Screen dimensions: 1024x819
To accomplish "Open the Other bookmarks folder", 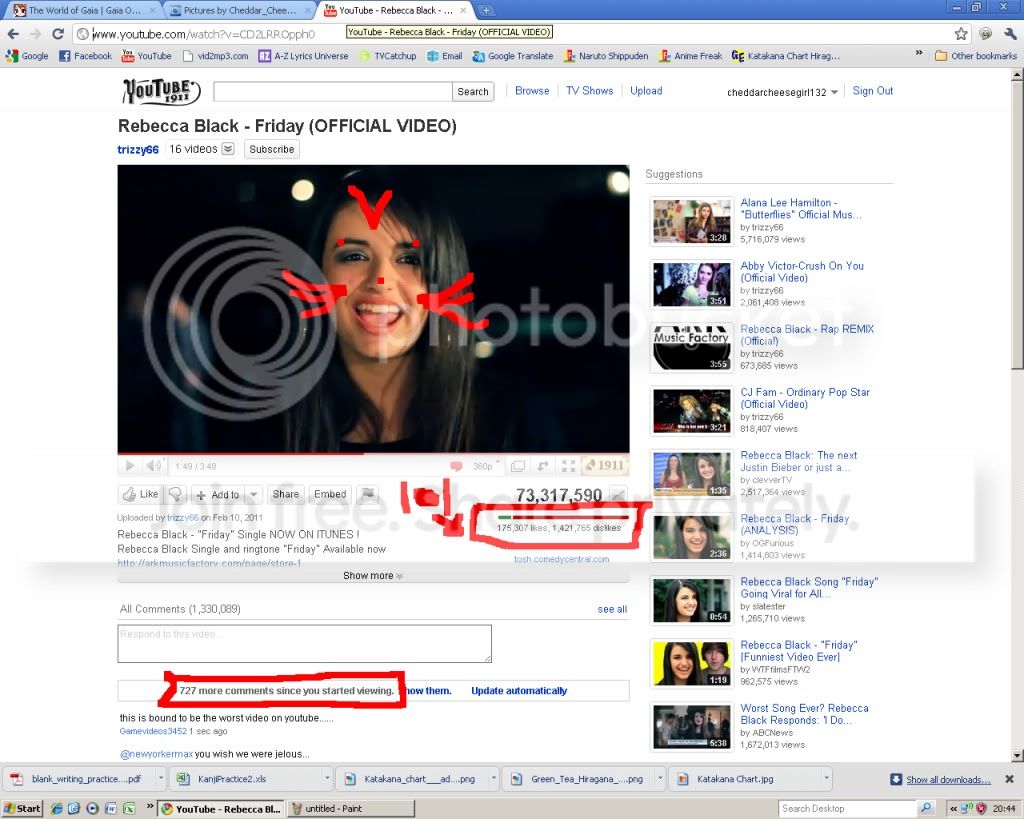I will 976,56.
